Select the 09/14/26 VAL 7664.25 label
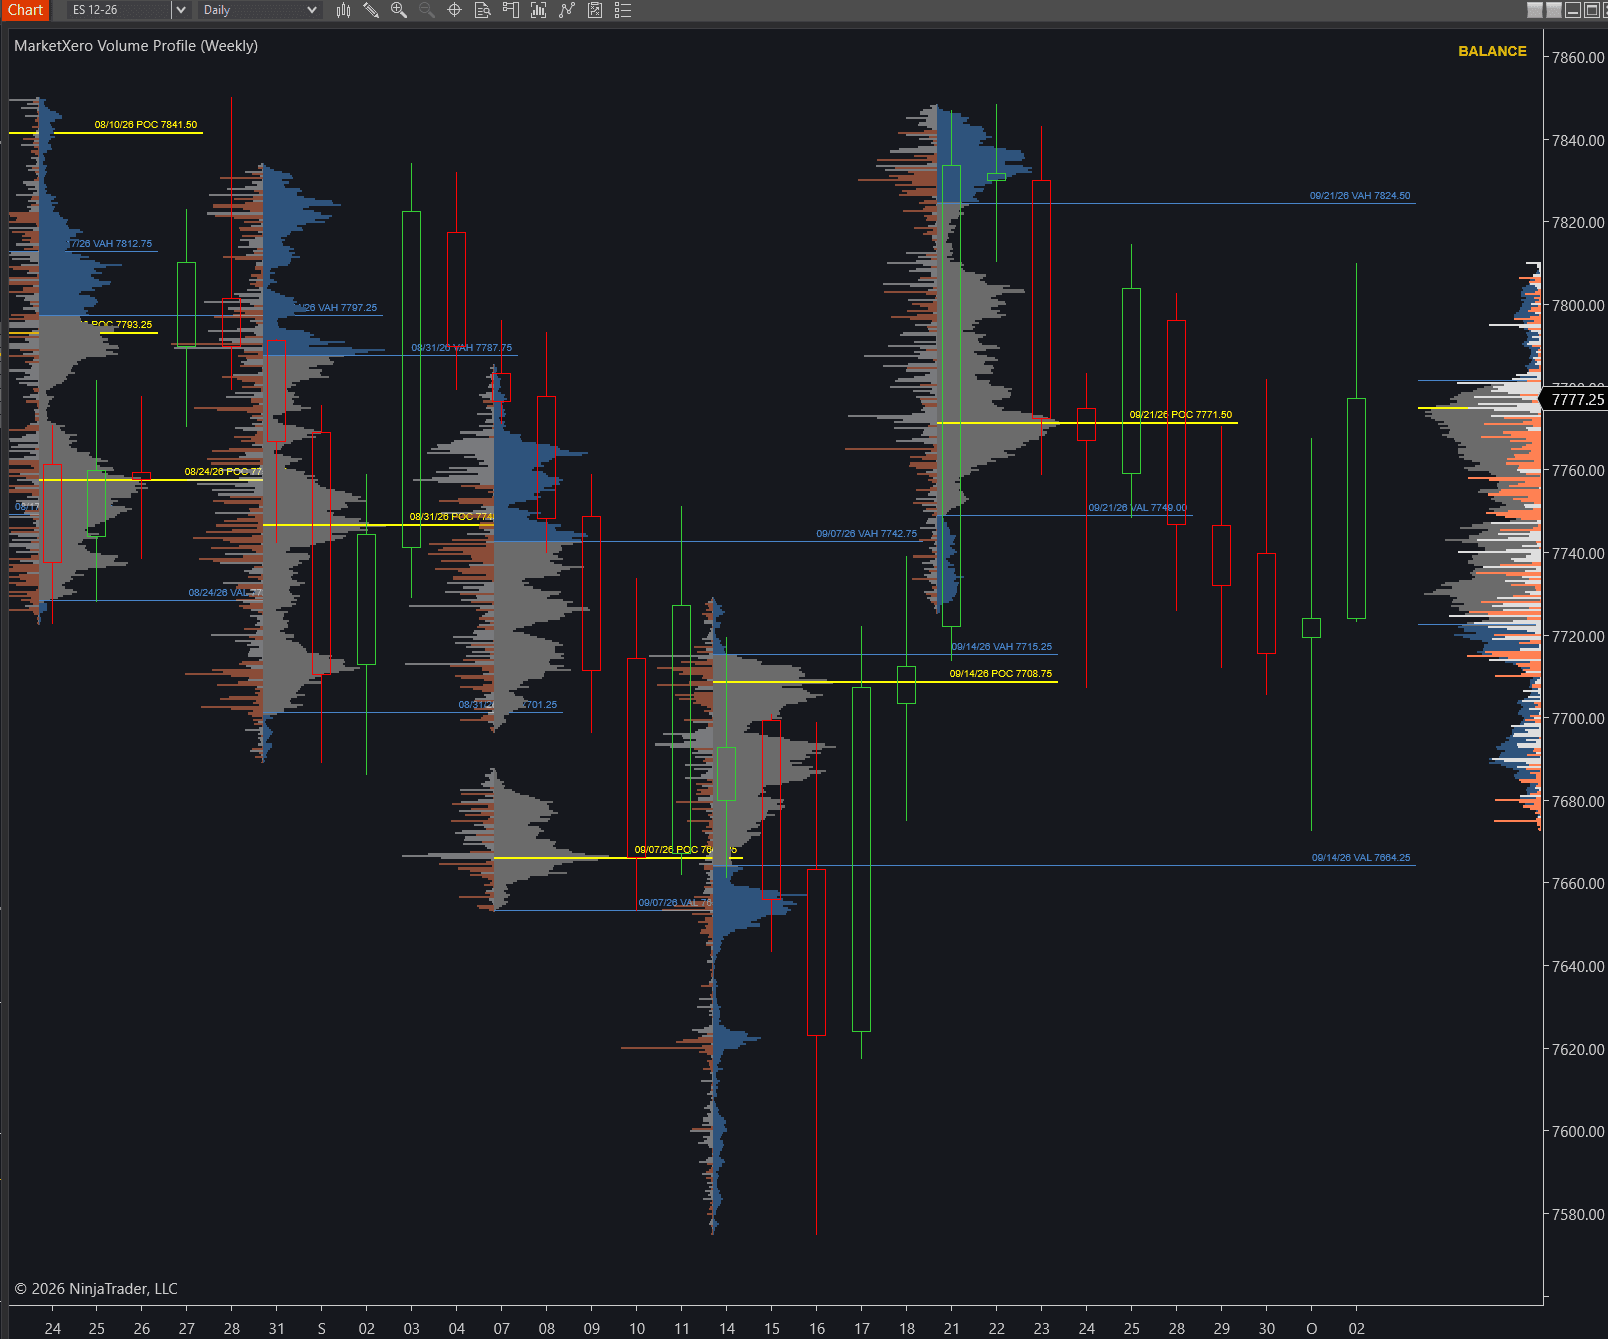The height and width of the screenshot is (1339, 1608). pos(1361,858)
